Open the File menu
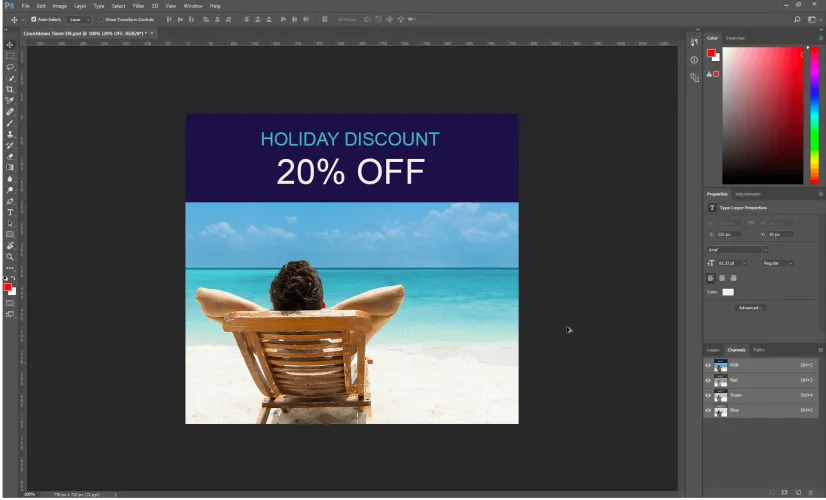Viewport: 826px width, 500px height. point(25,6)
